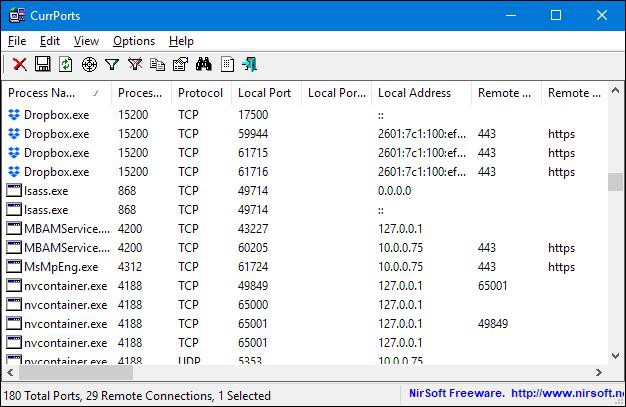Sort by Process ID column header
Image resolution: width=626 pixels, height=407 pixels.
coord(141,93)
